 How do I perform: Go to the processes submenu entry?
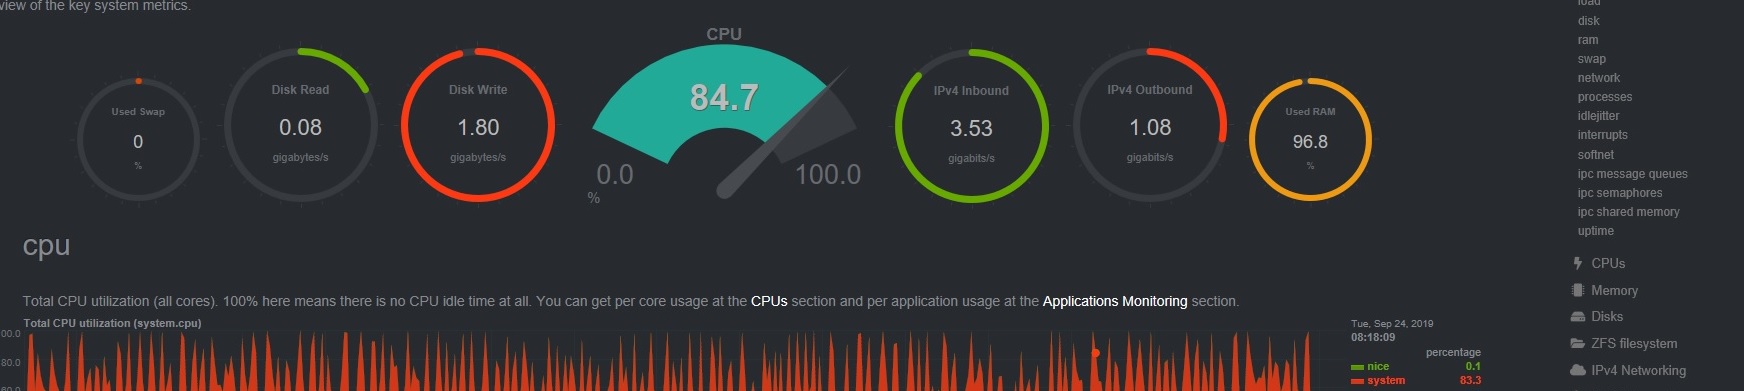pyautogui.click(x=1605, y=97)
